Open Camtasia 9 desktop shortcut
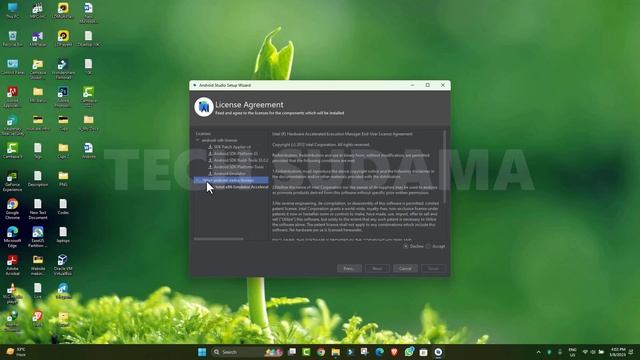640x360 pixels. pos(12,151)
